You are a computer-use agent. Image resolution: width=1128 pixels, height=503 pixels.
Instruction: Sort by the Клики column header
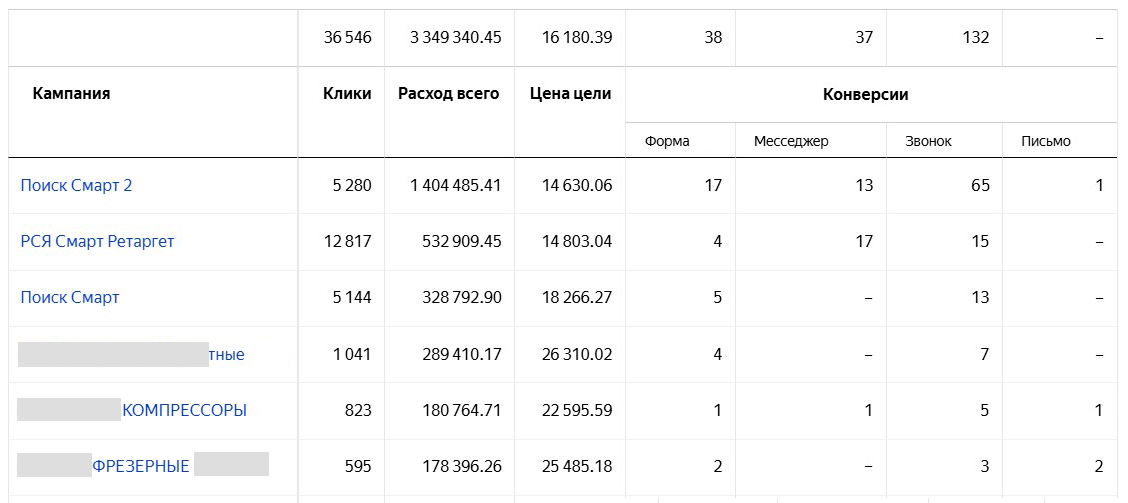(x=347, y=94)
